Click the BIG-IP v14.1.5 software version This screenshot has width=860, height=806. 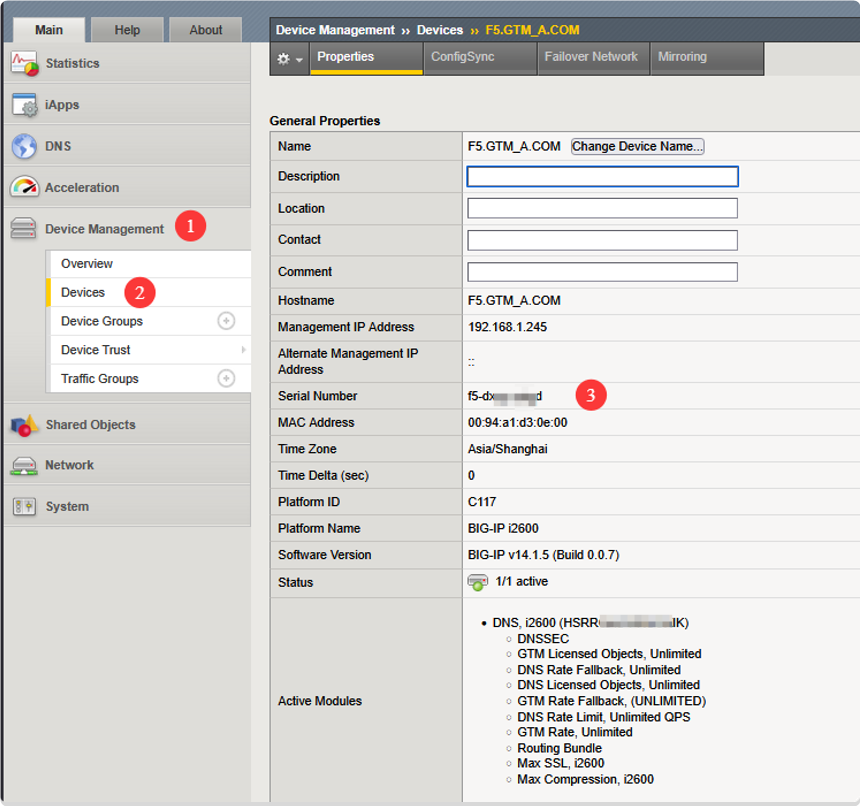(543, 555)
